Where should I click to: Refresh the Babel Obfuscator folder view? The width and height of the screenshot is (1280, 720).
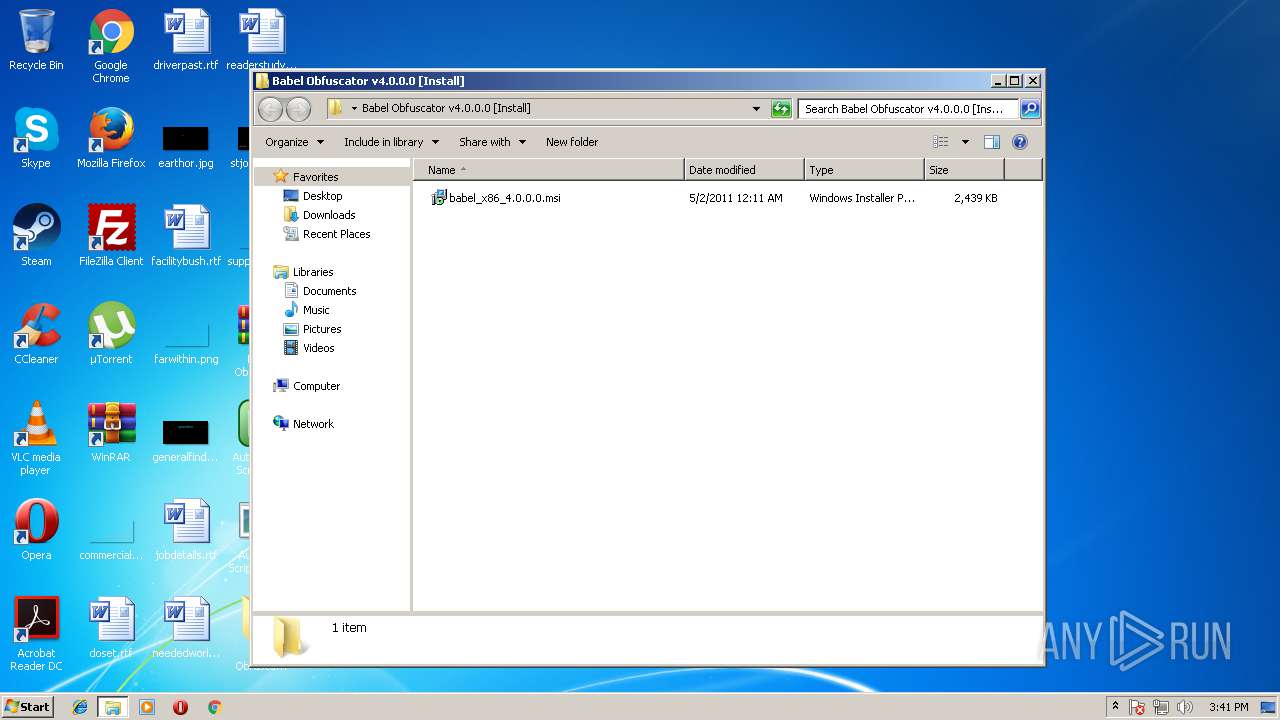coord(781,109)
